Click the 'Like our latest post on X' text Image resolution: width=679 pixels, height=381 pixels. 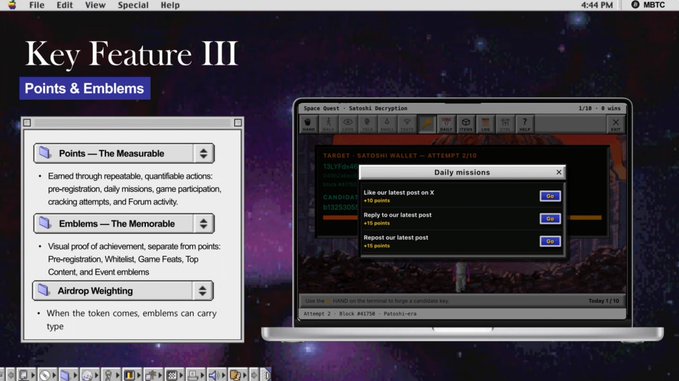tap(399, 193)
